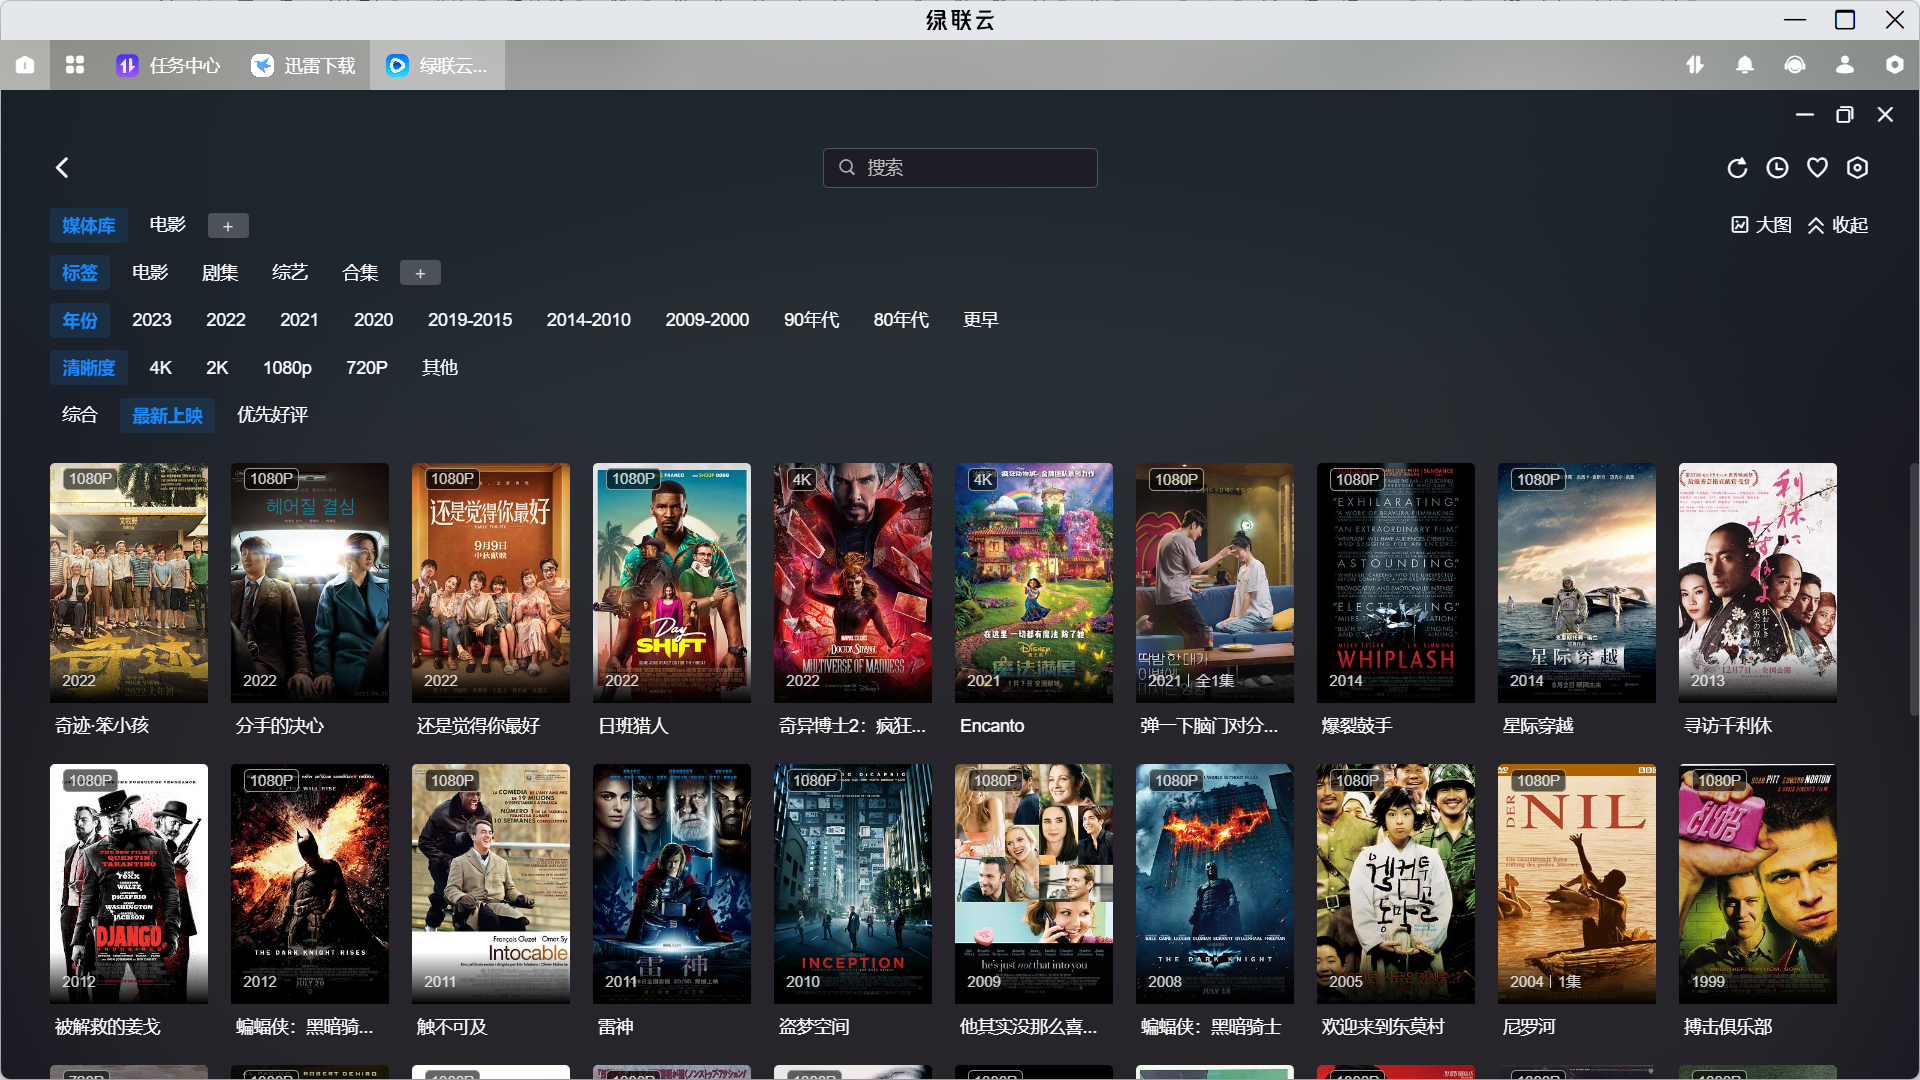Open the 任务中心 tab
The height and width of the screenshot is (1080, 1920).
[x=168, y=65]
